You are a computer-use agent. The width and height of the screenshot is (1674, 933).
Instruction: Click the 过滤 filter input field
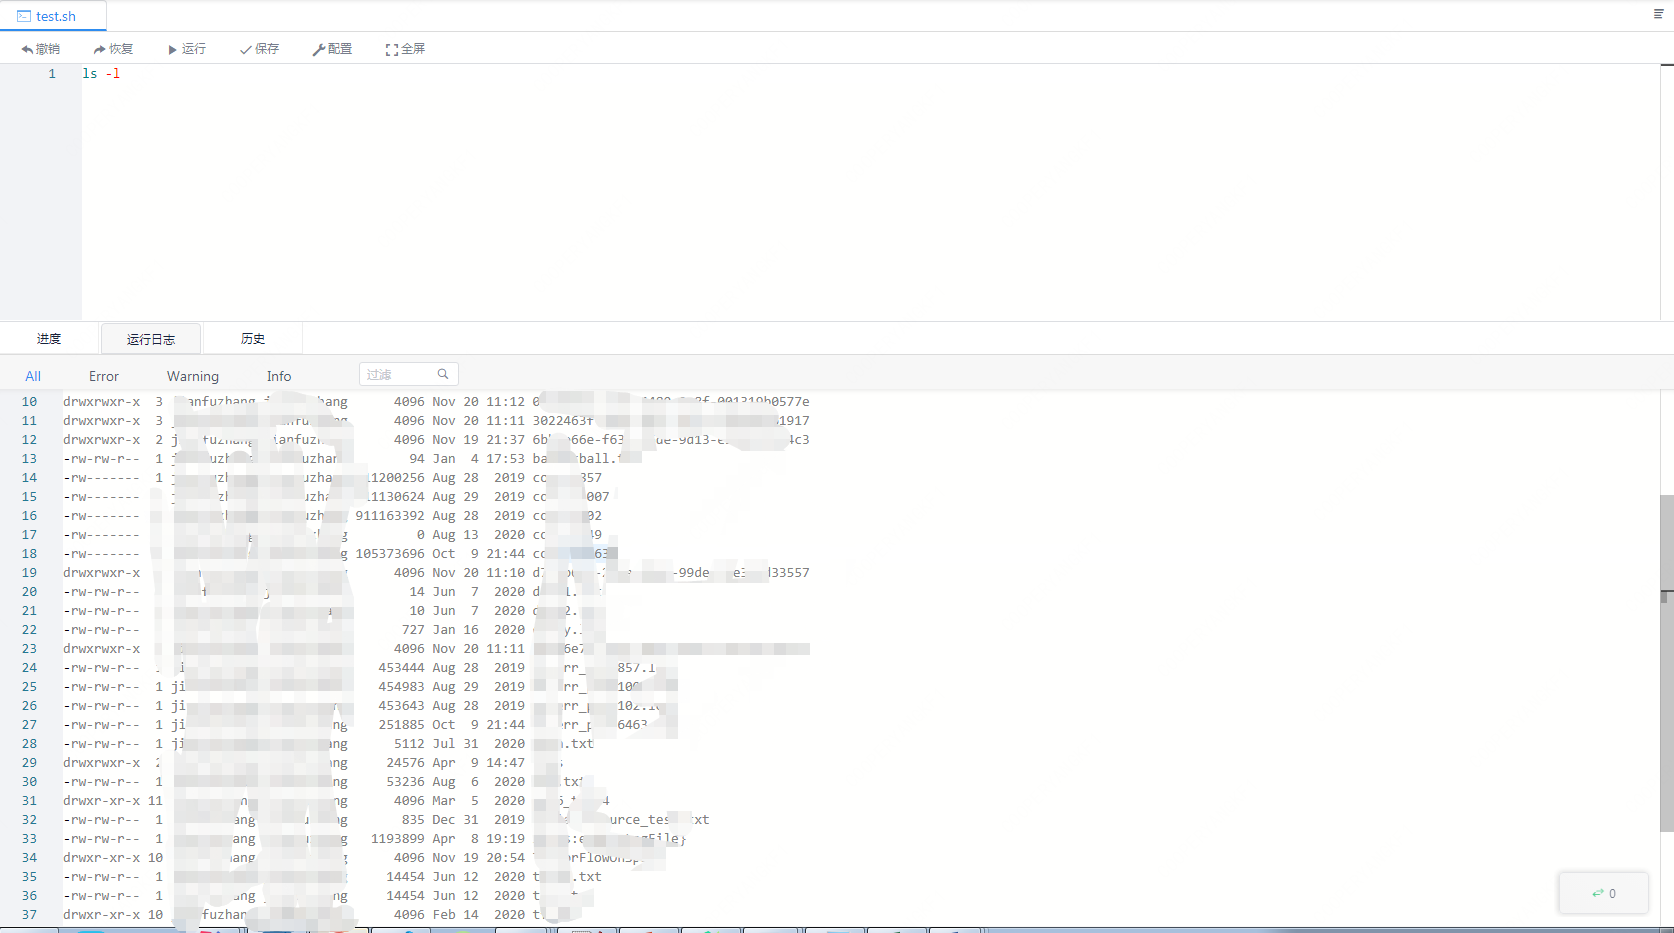tap(398, 374)
